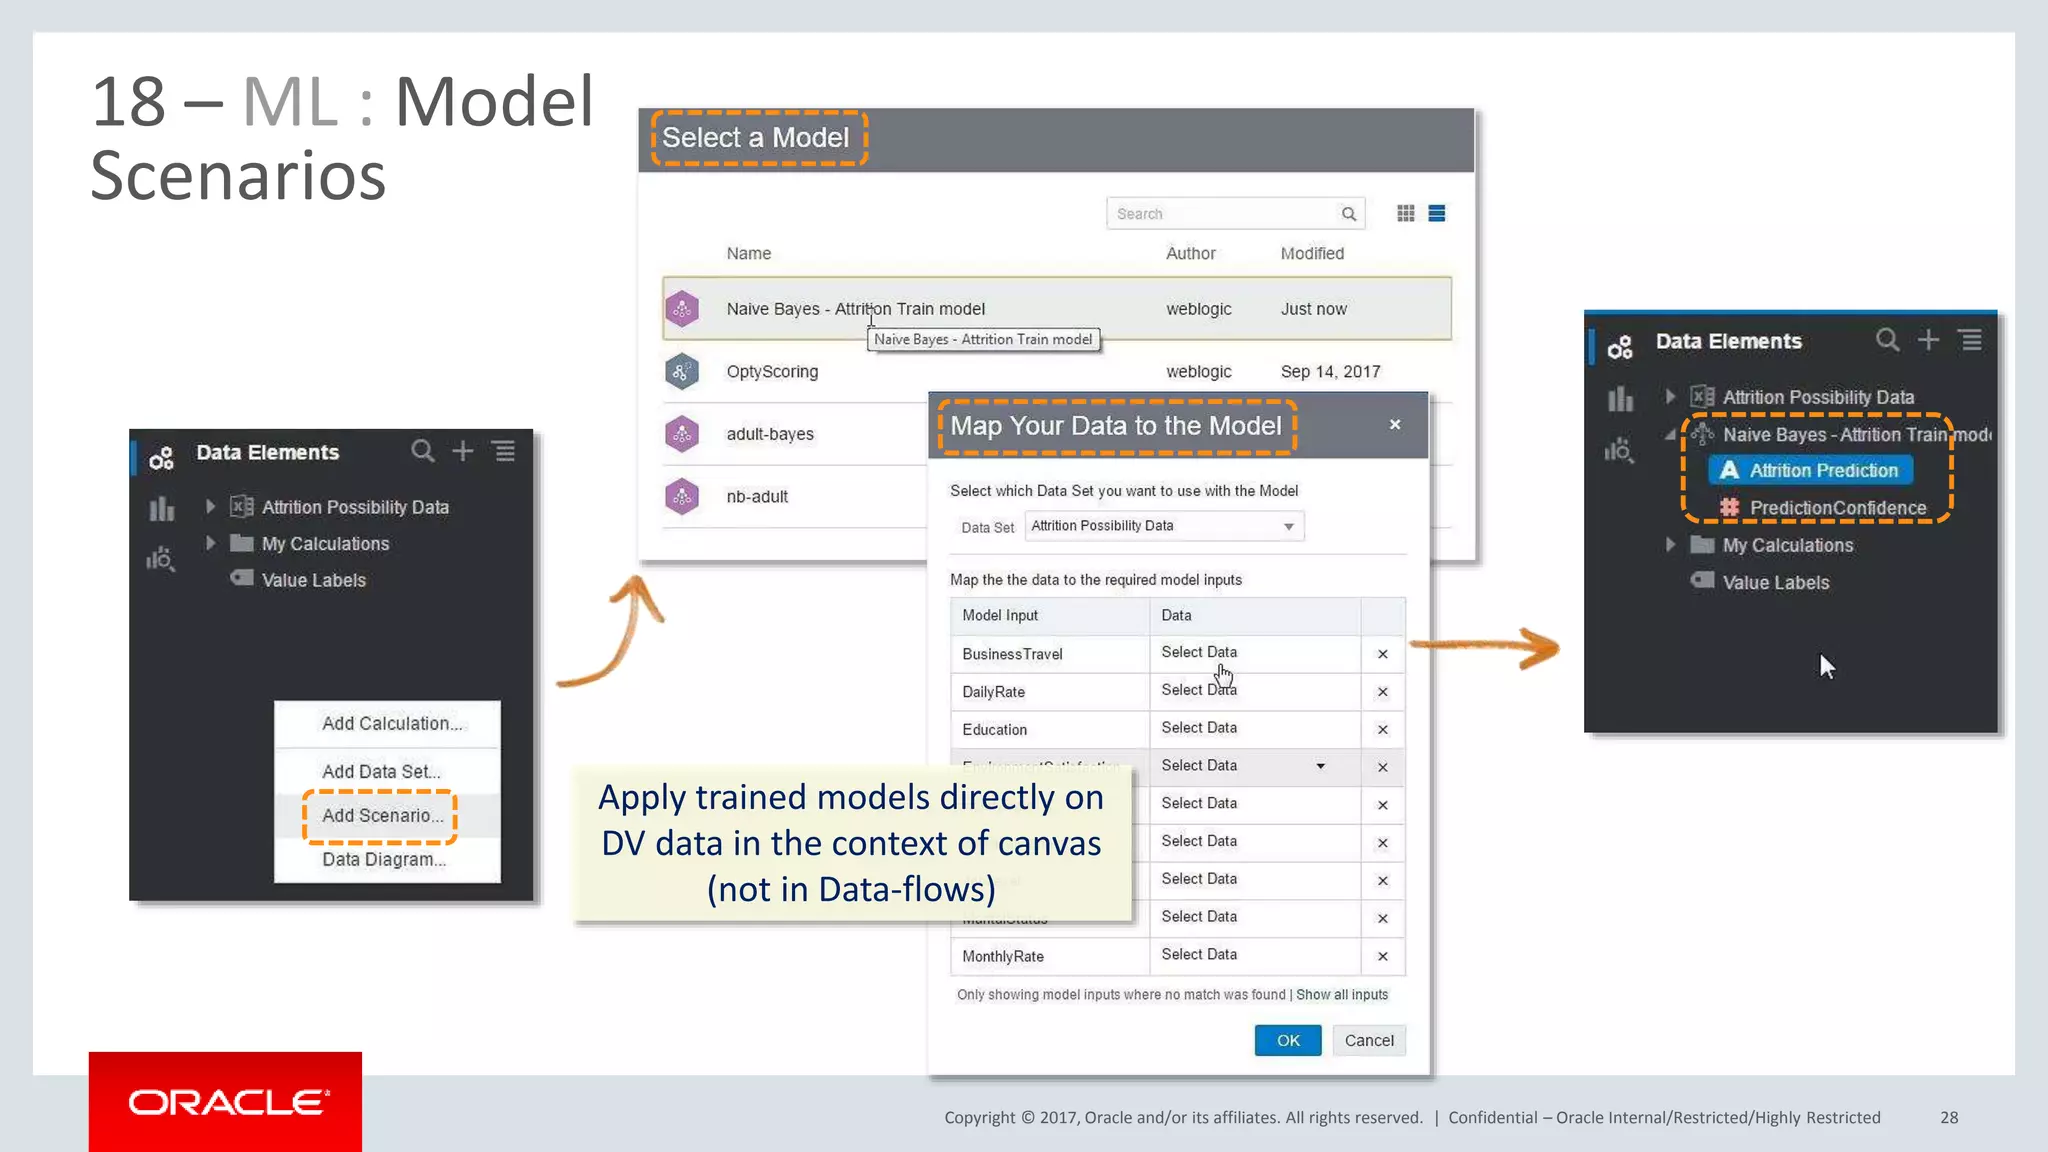Open hamburger menu in left Data Elements panel
The image size is (2048, 1152).
pos(504,452)
